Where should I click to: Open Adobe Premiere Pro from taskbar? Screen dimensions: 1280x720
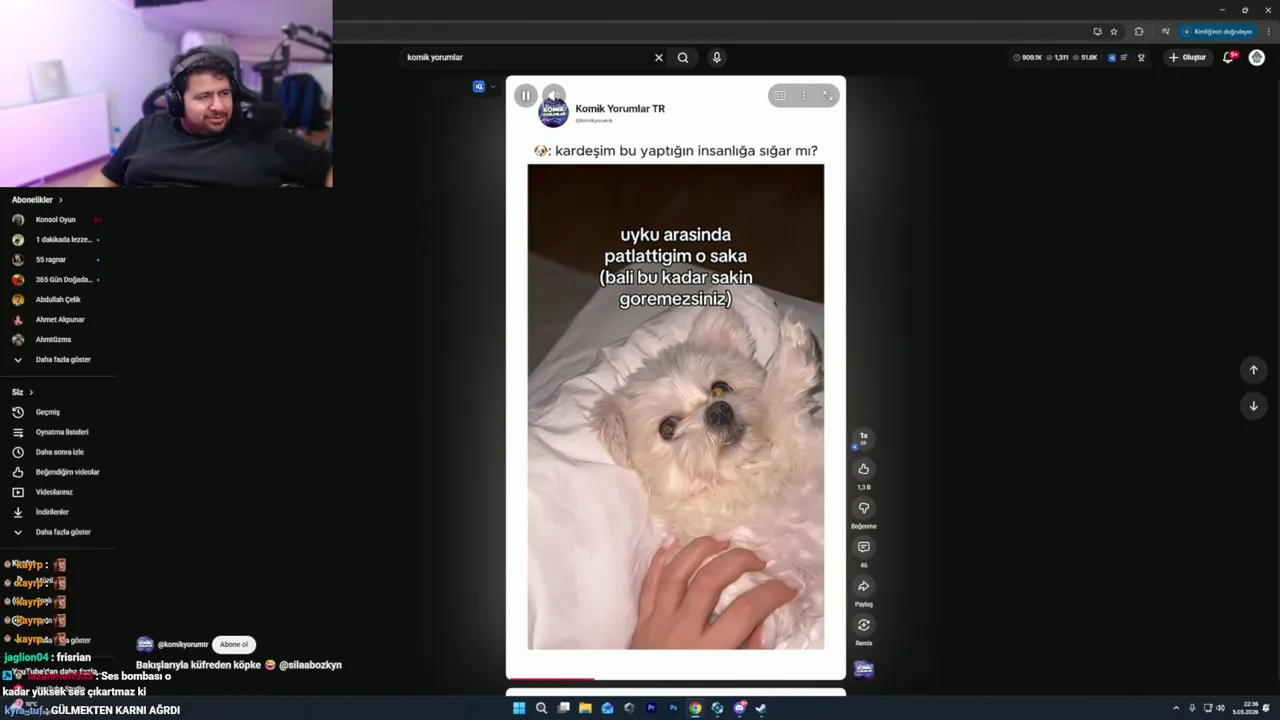[651, 708]
